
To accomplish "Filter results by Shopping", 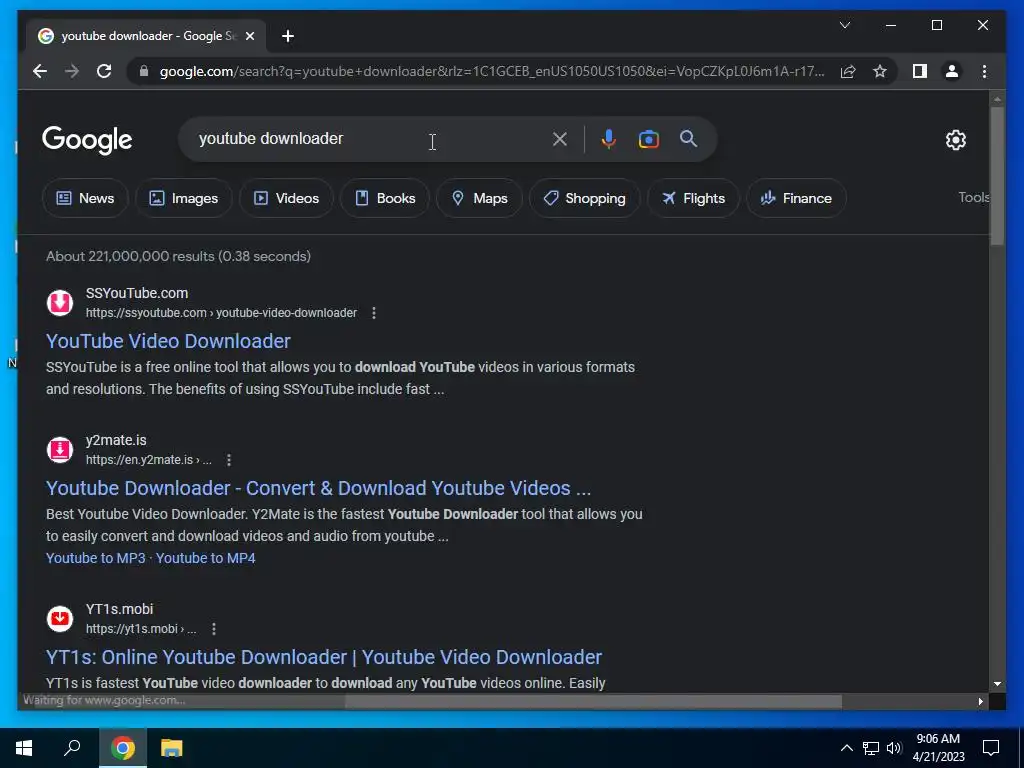I will pos(584,198).
